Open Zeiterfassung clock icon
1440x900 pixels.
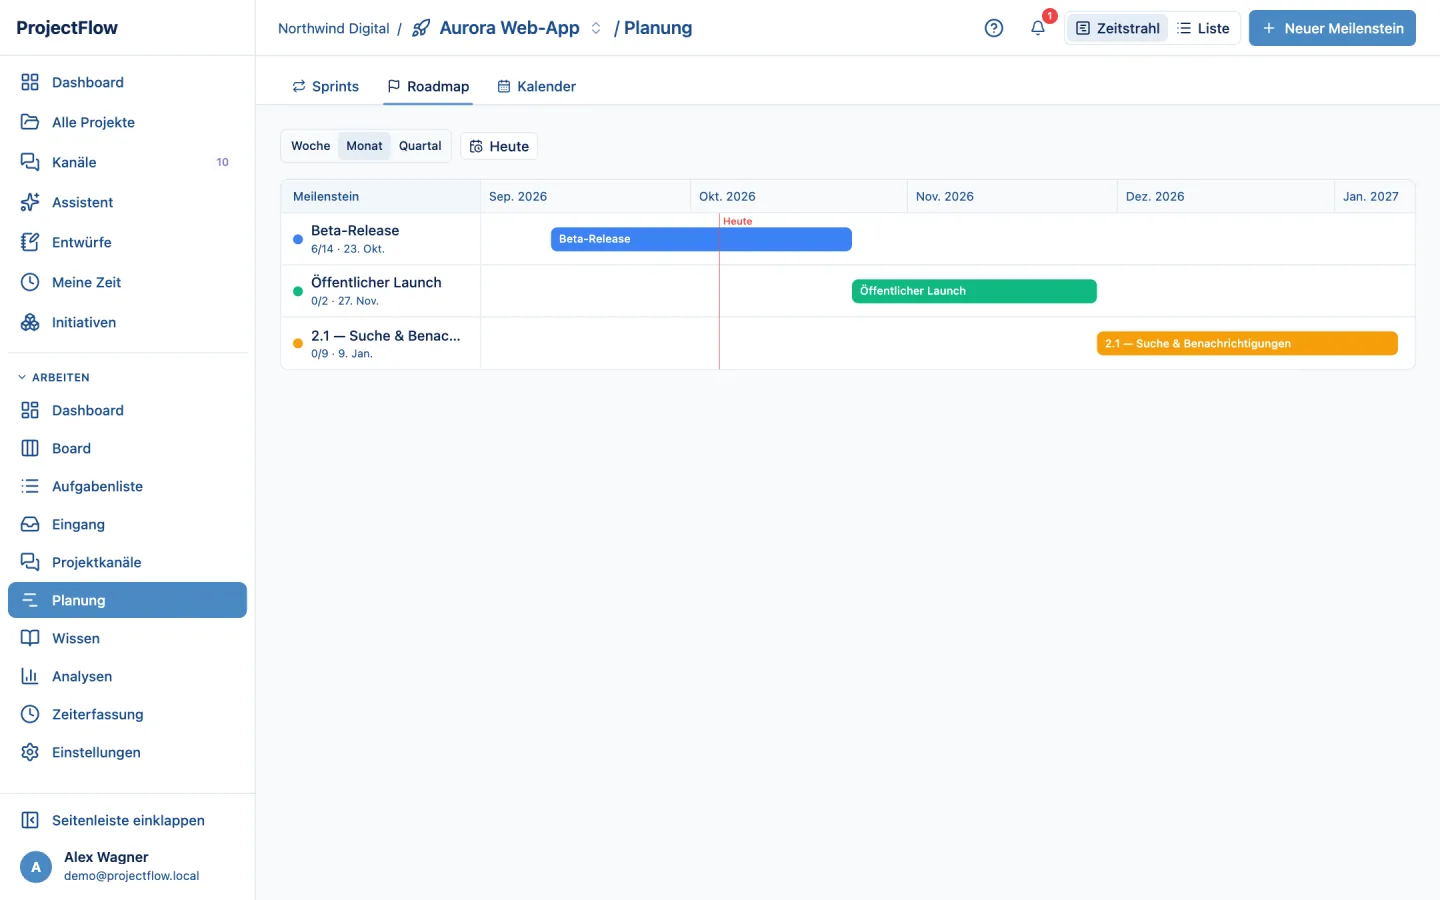click(x=30, y=714)
